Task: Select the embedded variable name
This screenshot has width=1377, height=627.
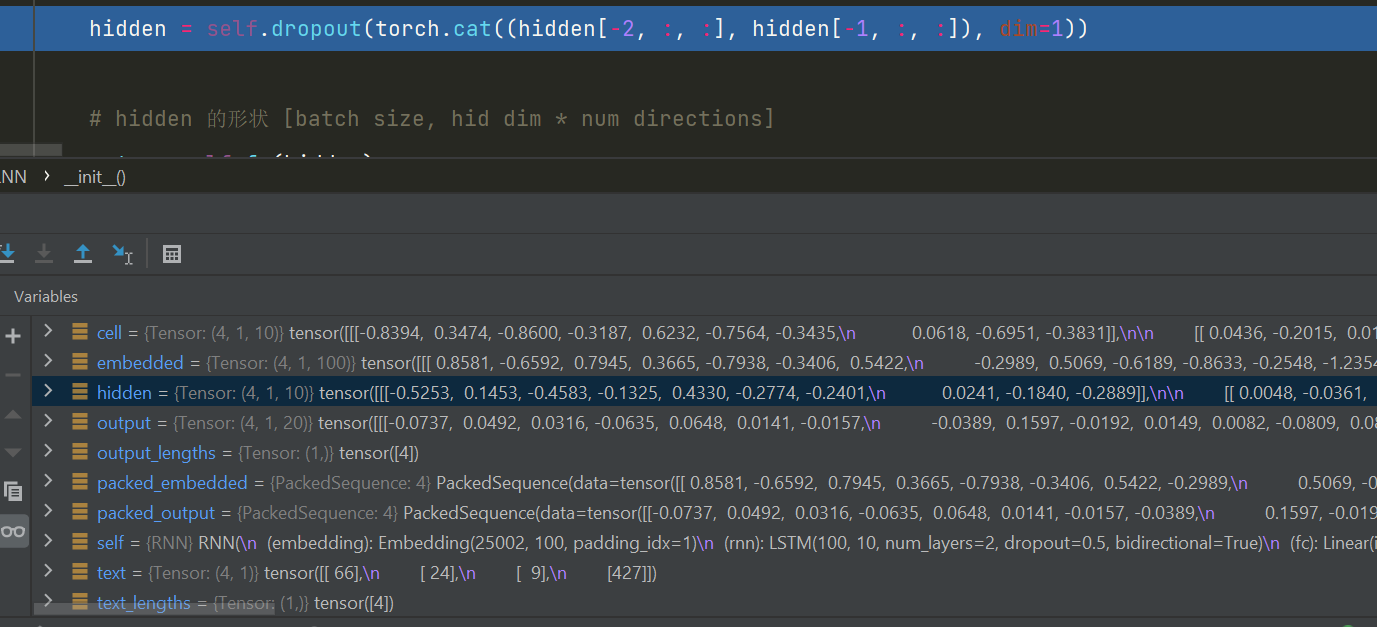Action: tap(140, 363)
